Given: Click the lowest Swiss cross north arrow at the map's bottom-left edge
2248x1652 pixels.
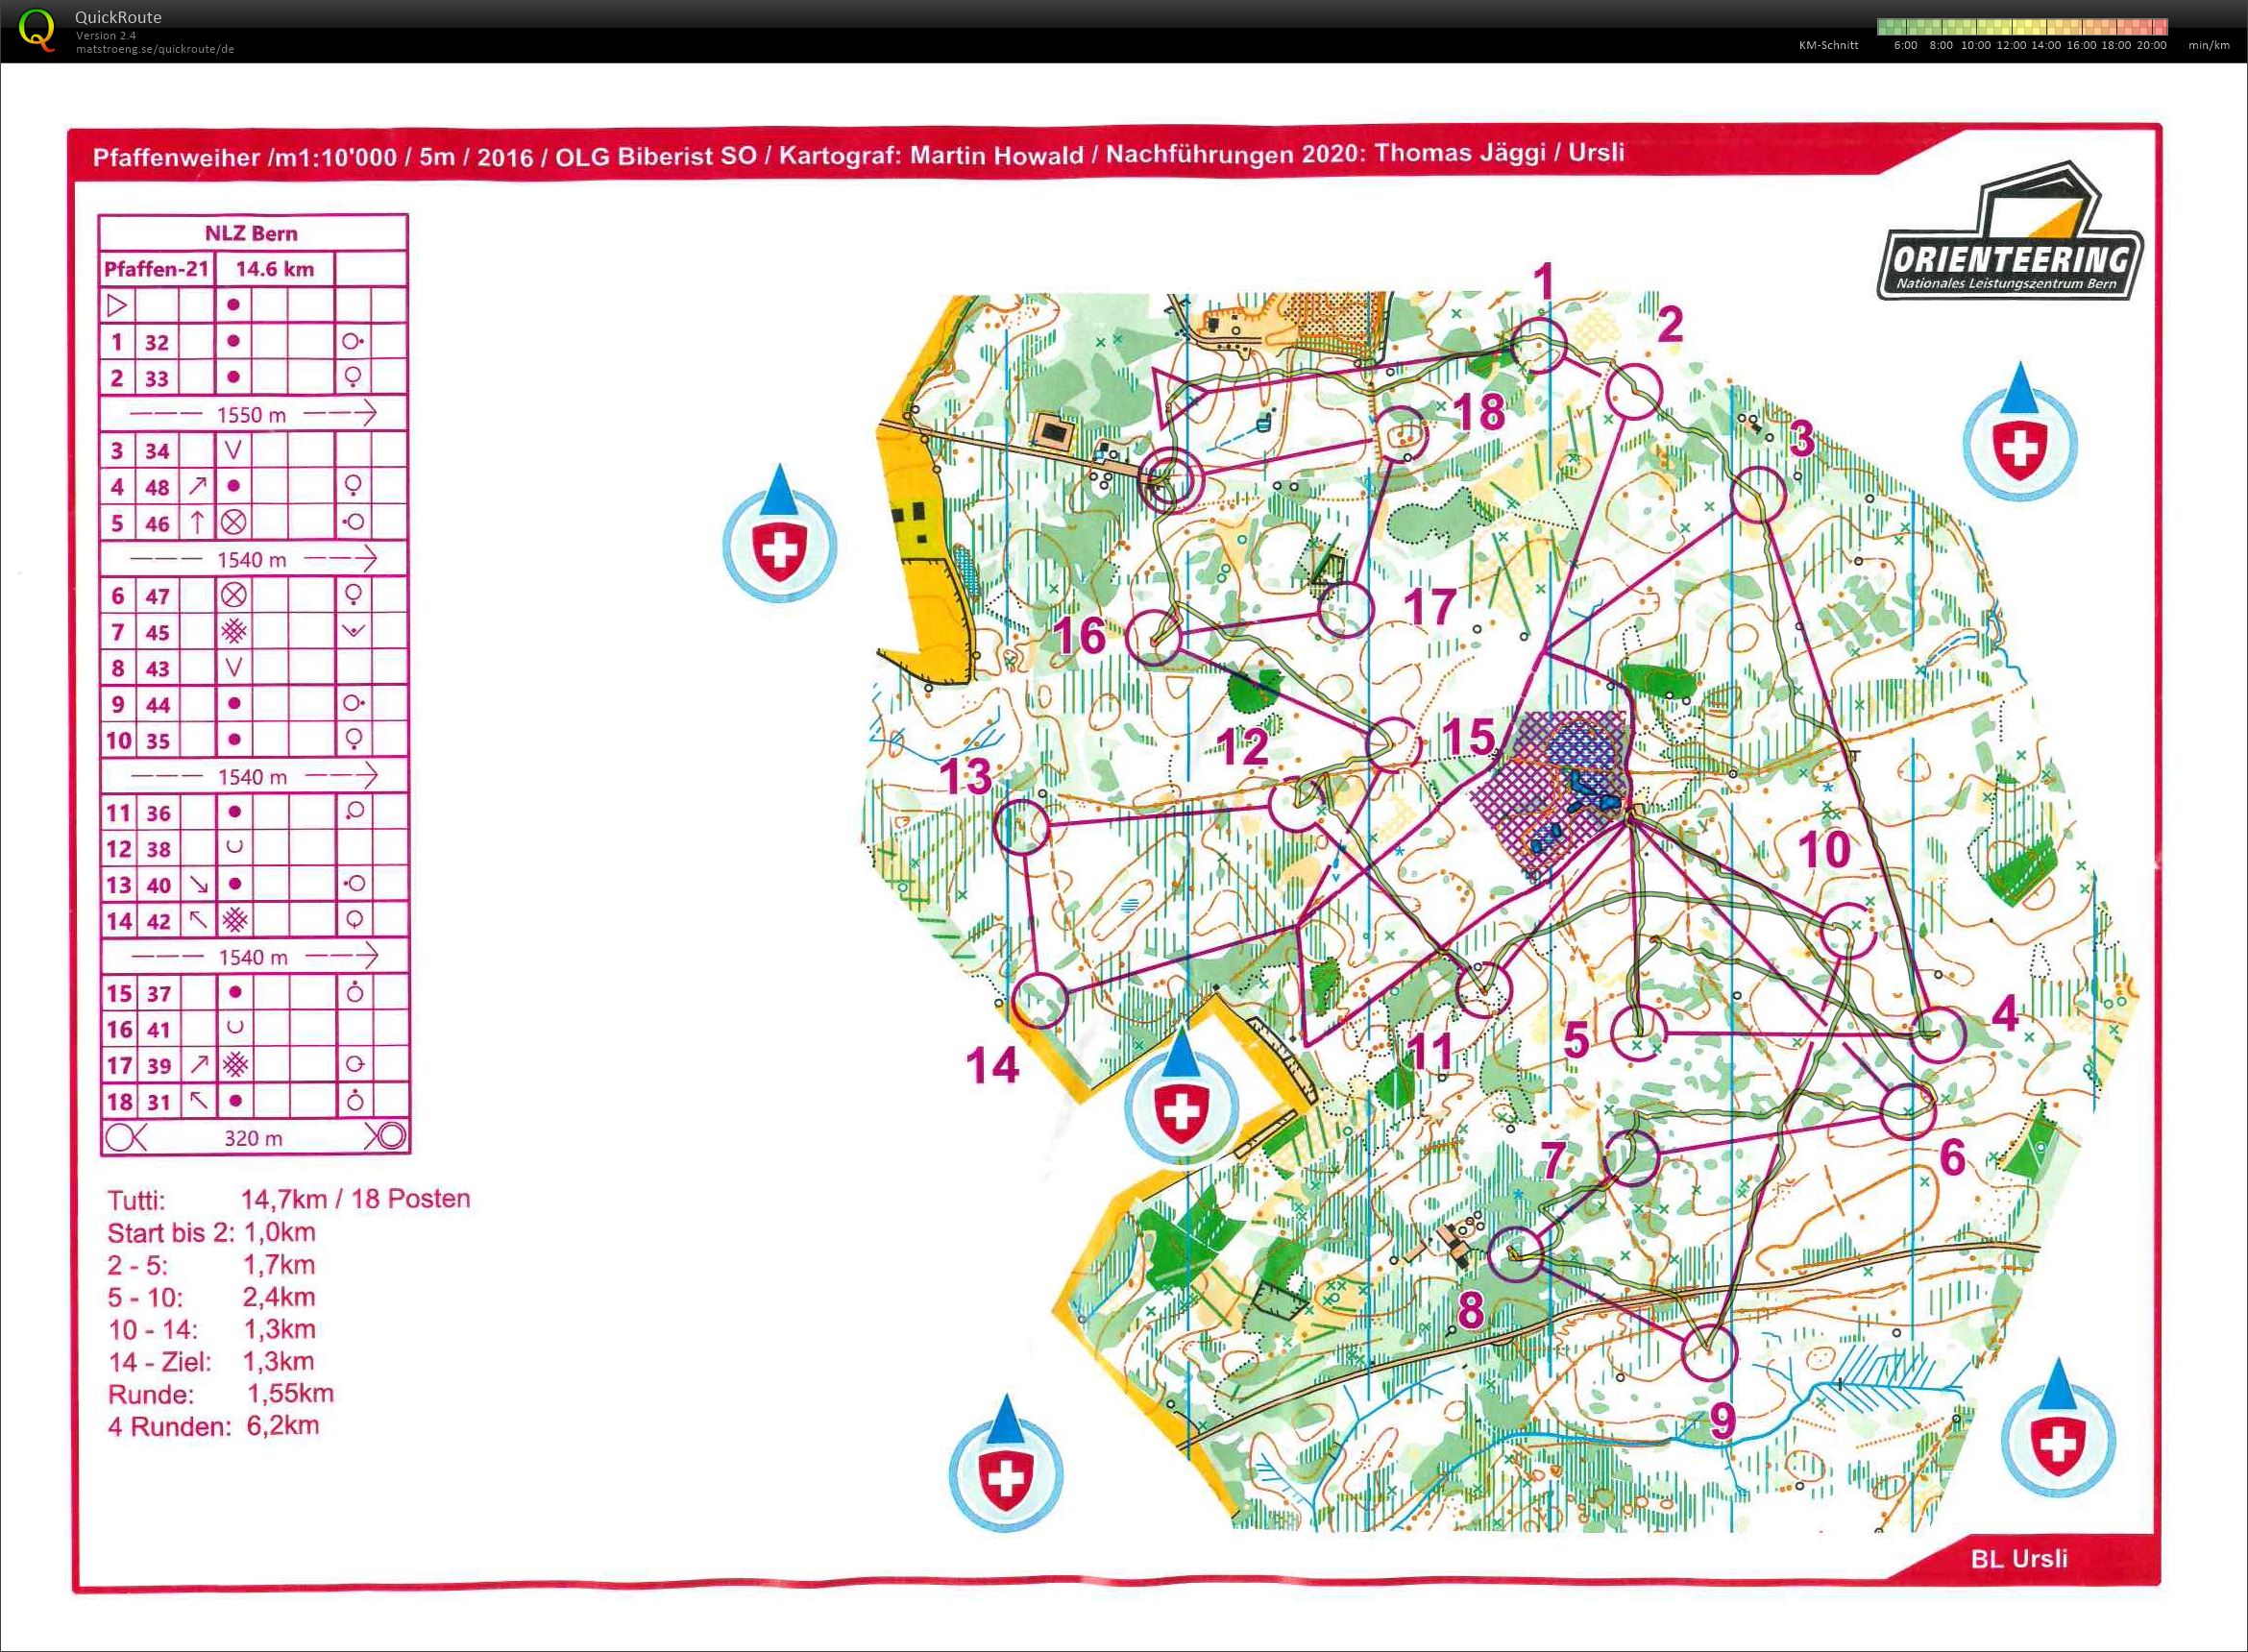Looking at the screenshot, I should pyautogui.click(x=1006, y=1464).
